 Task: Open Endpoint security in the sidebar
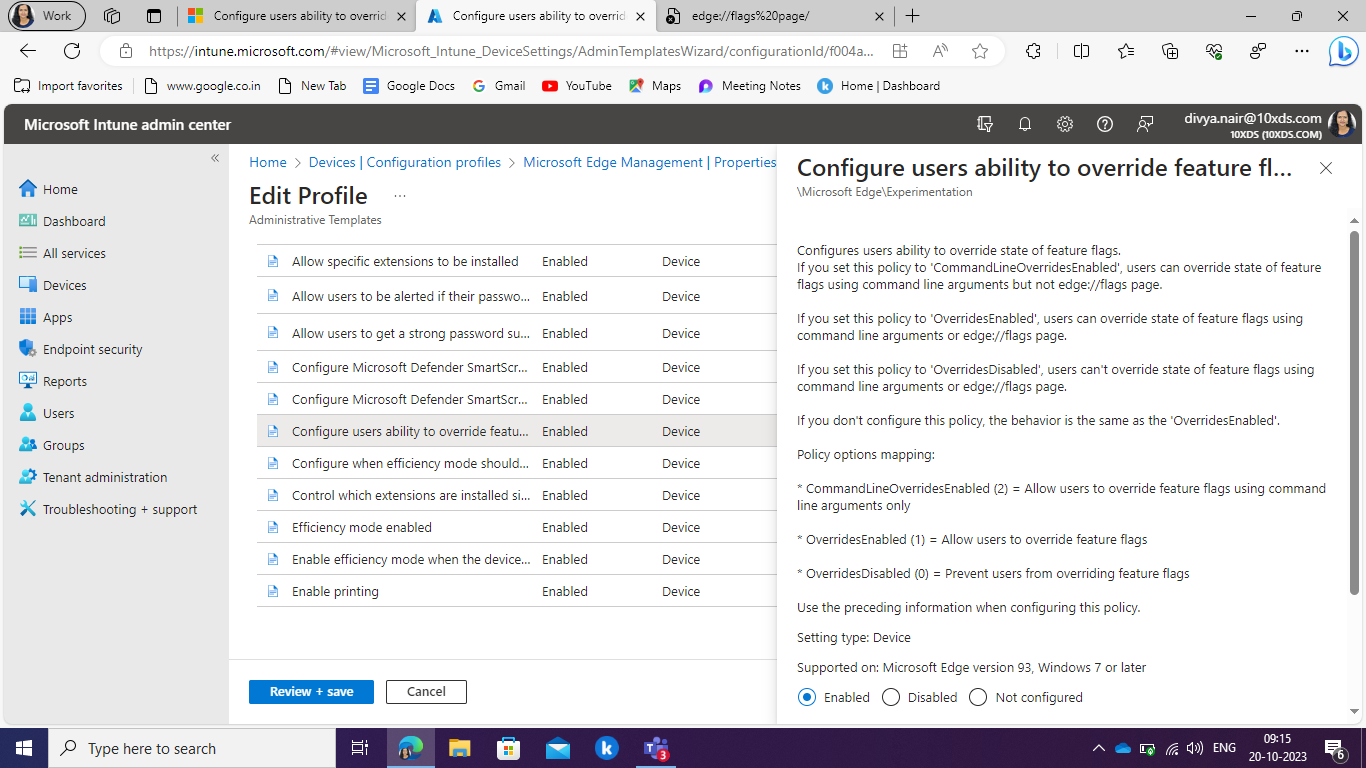click(x=81, y=349)
